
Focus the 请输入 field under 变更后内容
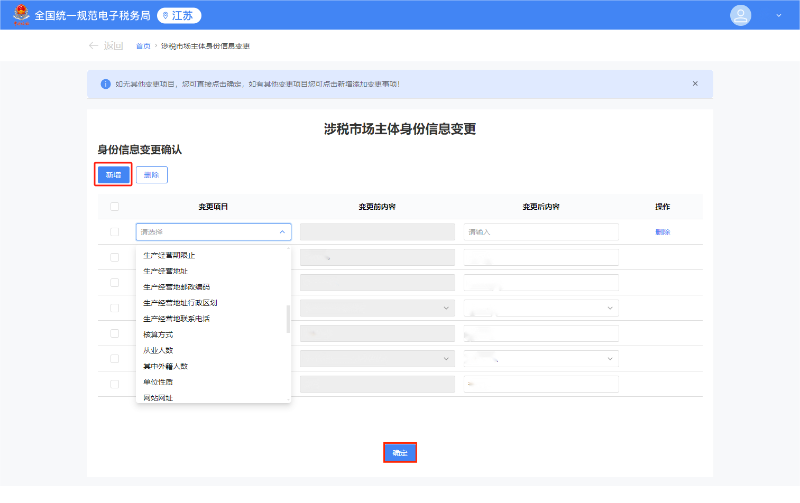[x=541, y=232]
